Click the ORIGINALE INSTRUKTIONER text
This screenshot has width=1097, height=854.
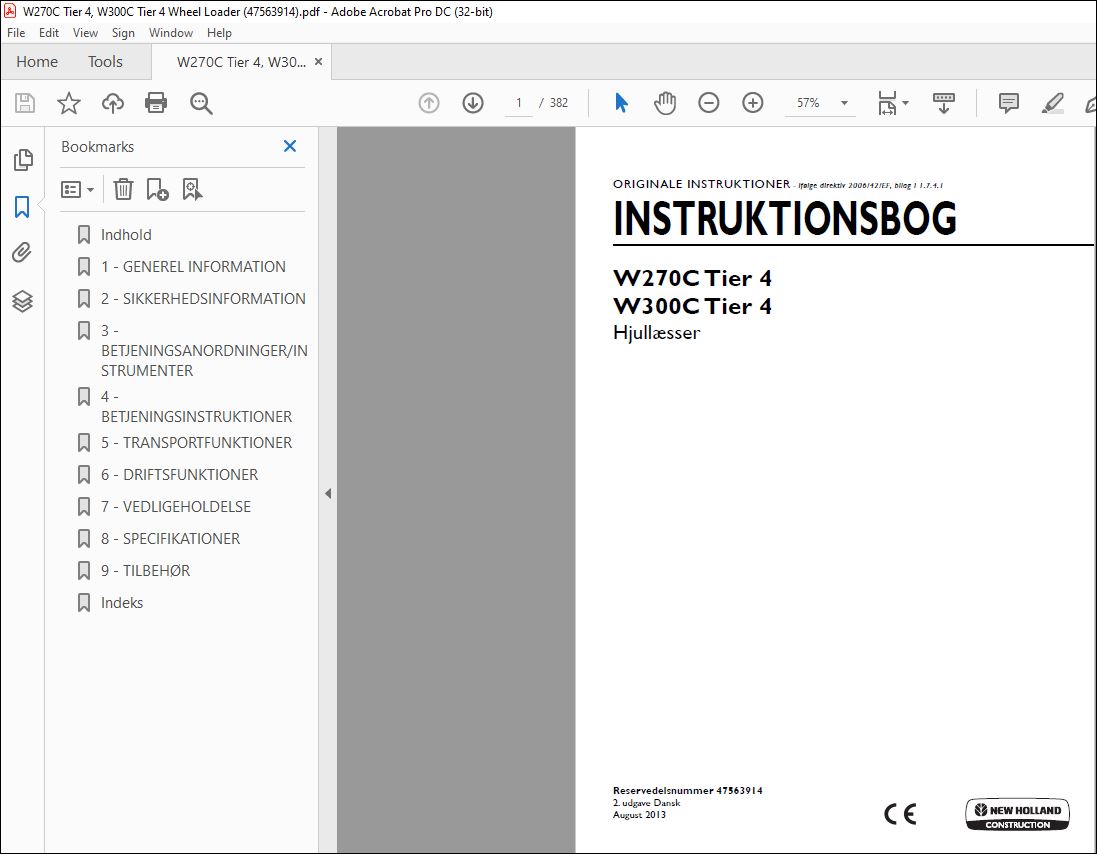[x=701, y=184]
